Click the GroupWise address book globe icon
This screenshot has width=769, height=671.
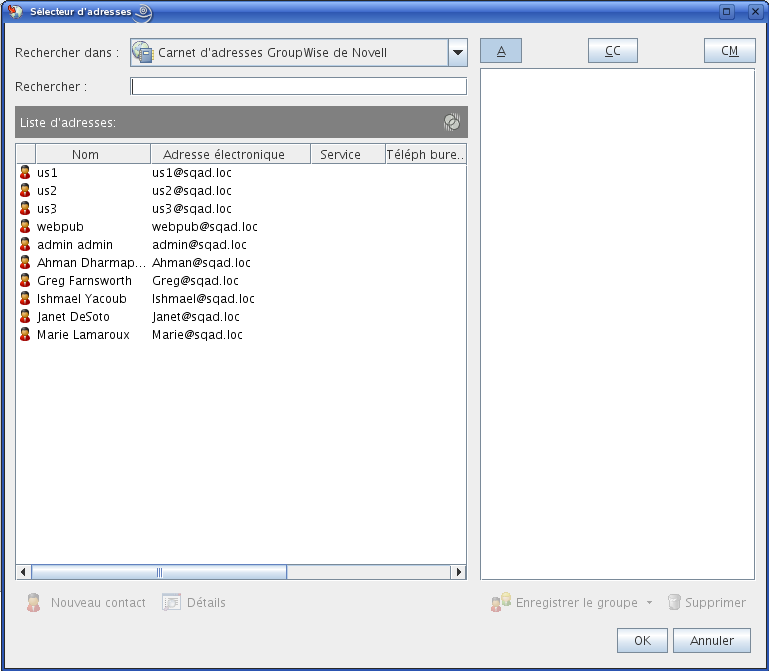pyautogui.click(x=143, y=52)
